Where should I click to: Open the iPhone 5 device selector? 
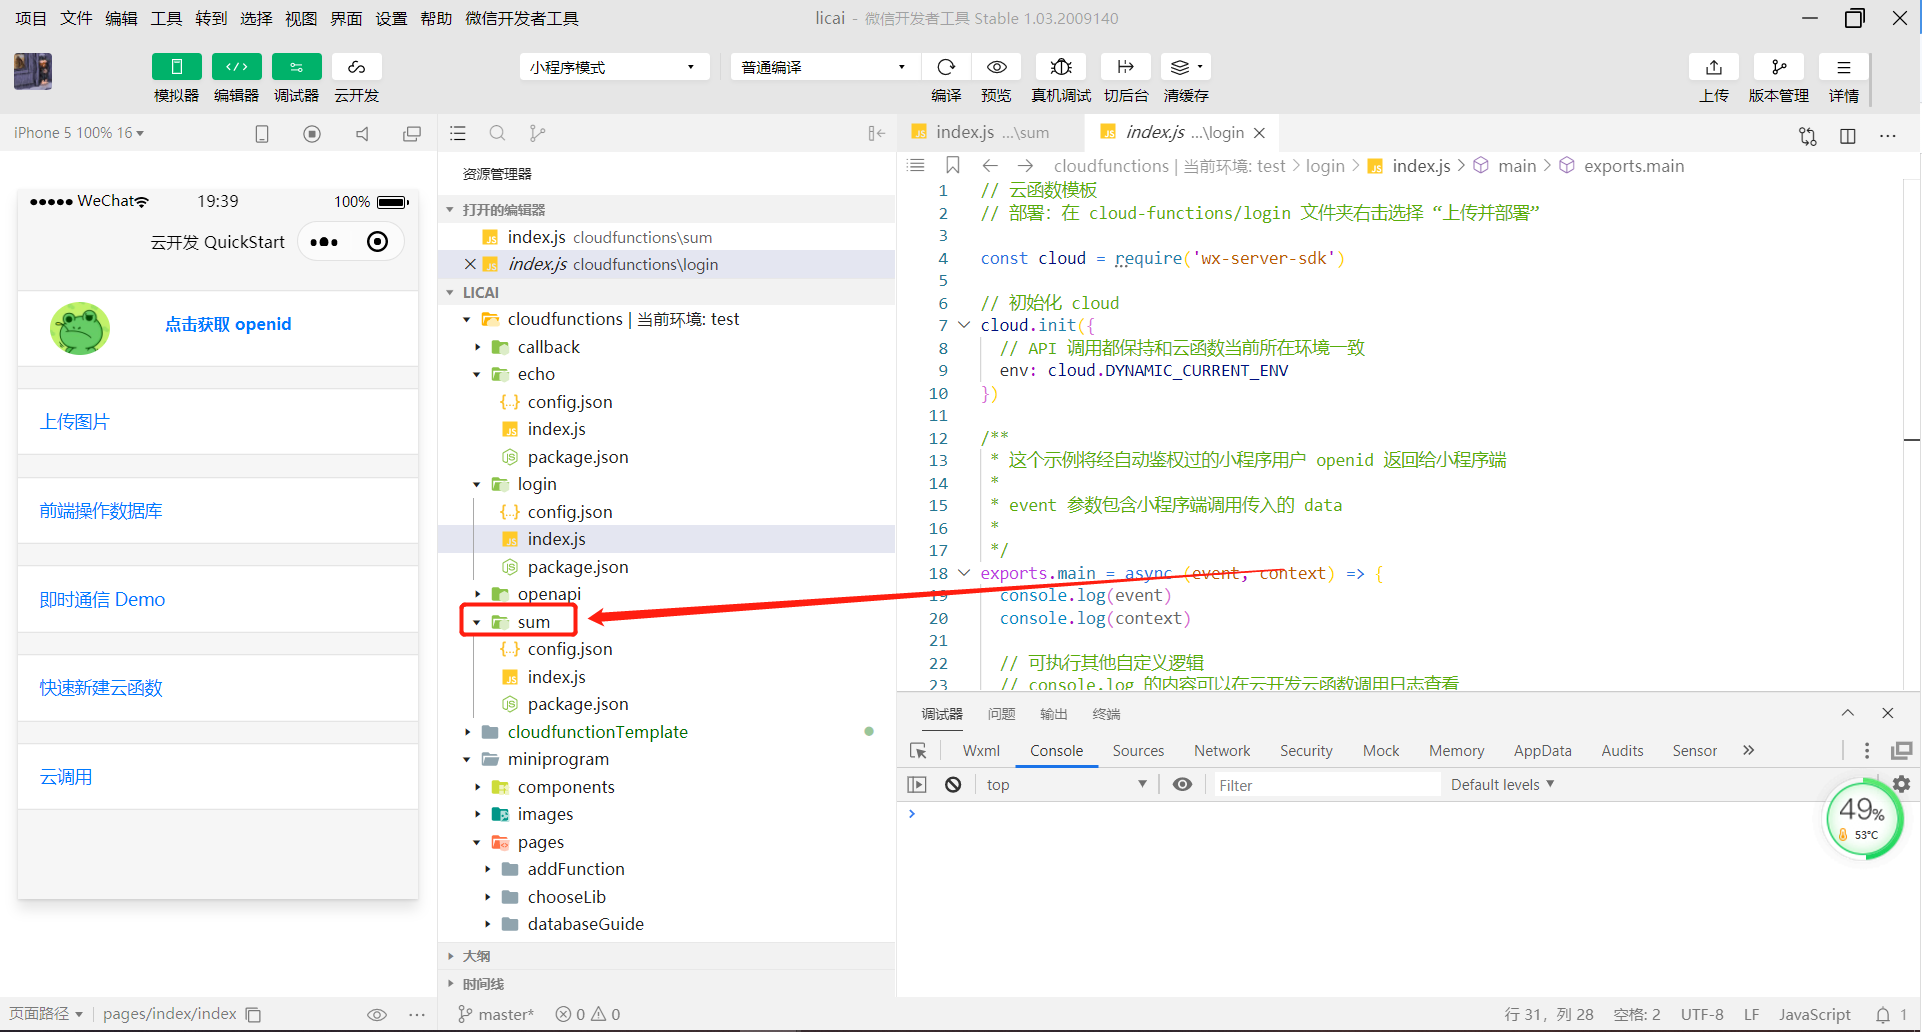point(79,133)
